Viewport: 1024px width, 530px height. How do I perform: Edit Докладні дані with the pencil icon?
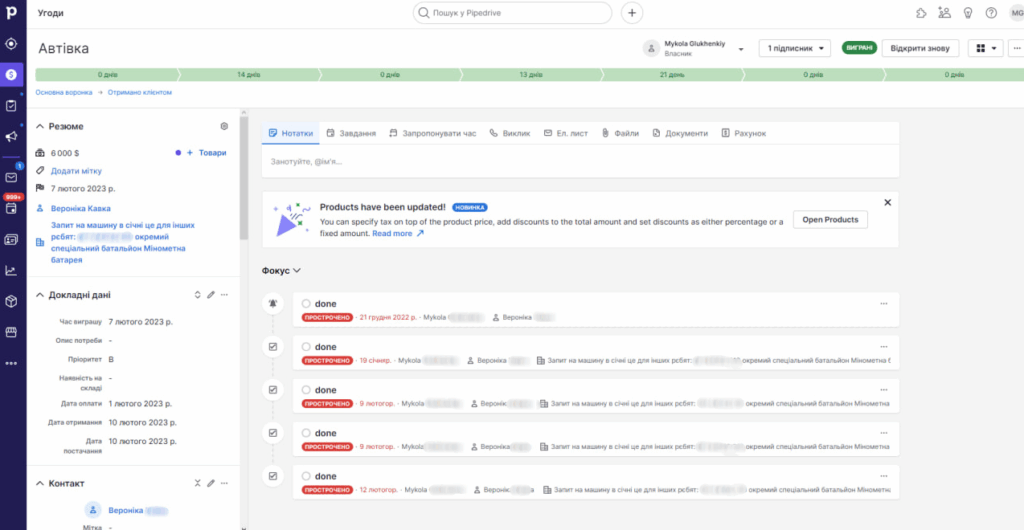[x=210, y=295]
